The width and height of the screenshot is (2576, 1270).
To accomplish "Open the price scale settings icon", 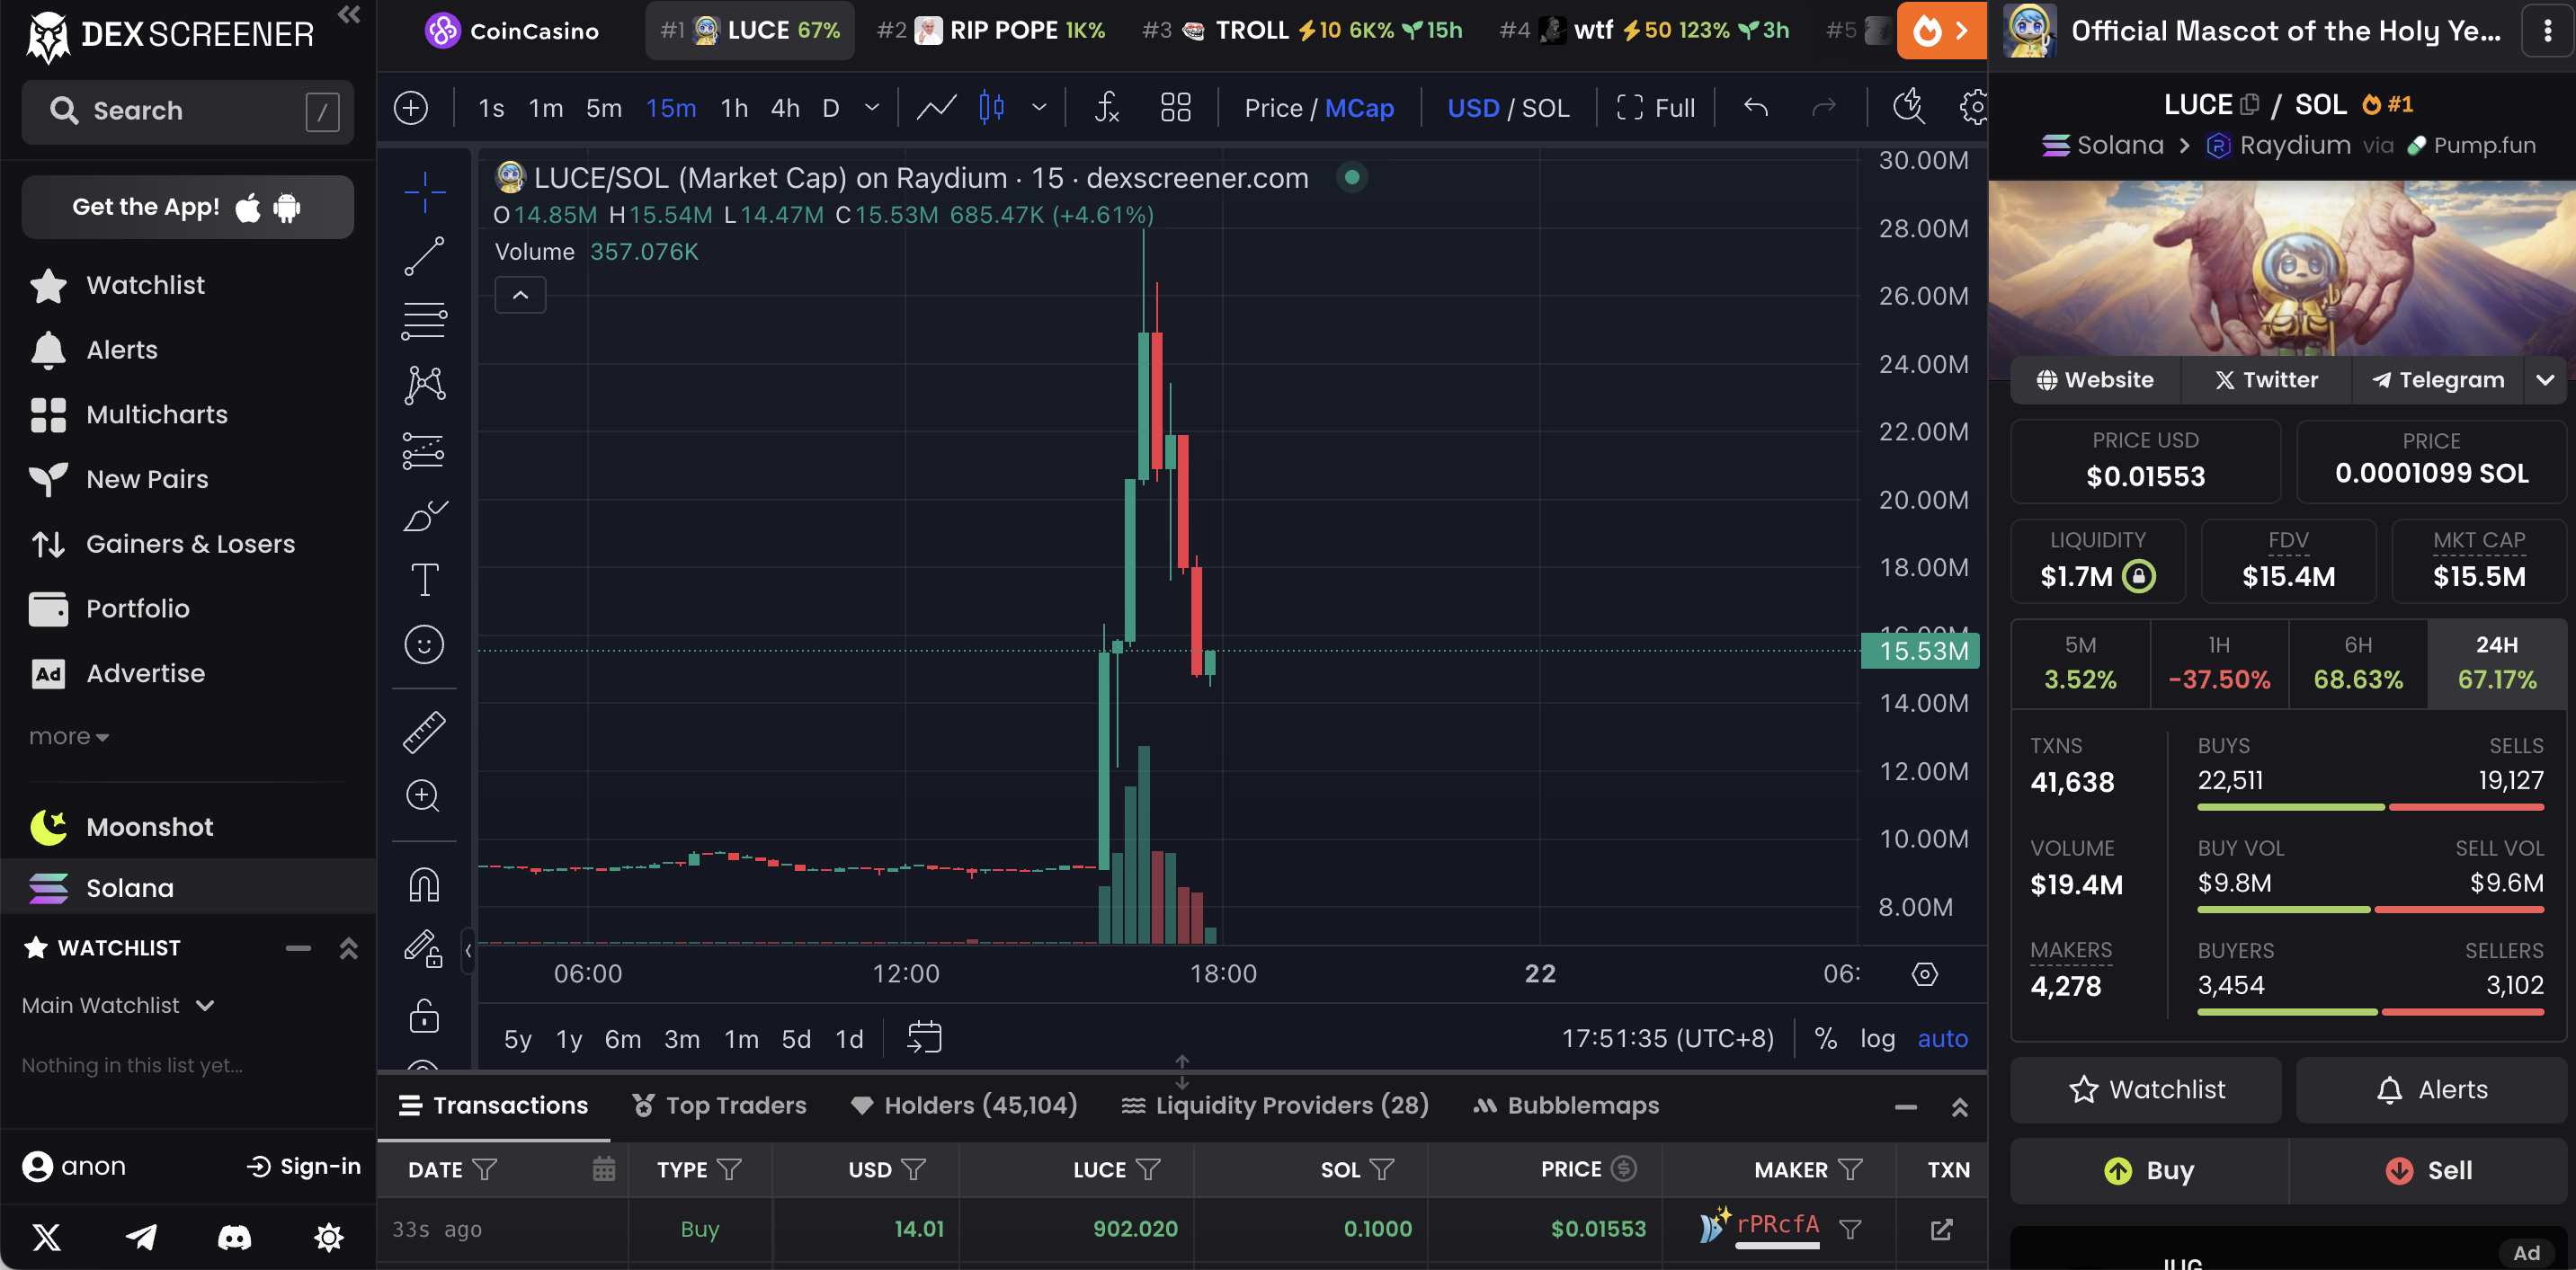I will click(1925, 974).
